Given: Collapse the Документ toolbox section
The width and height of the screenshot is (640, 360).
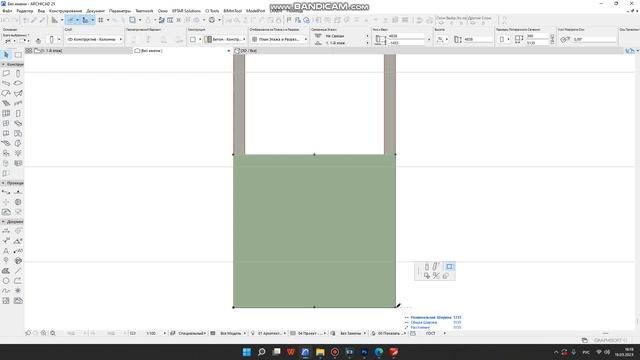Looking at the screenshot, I should (3, 222).
